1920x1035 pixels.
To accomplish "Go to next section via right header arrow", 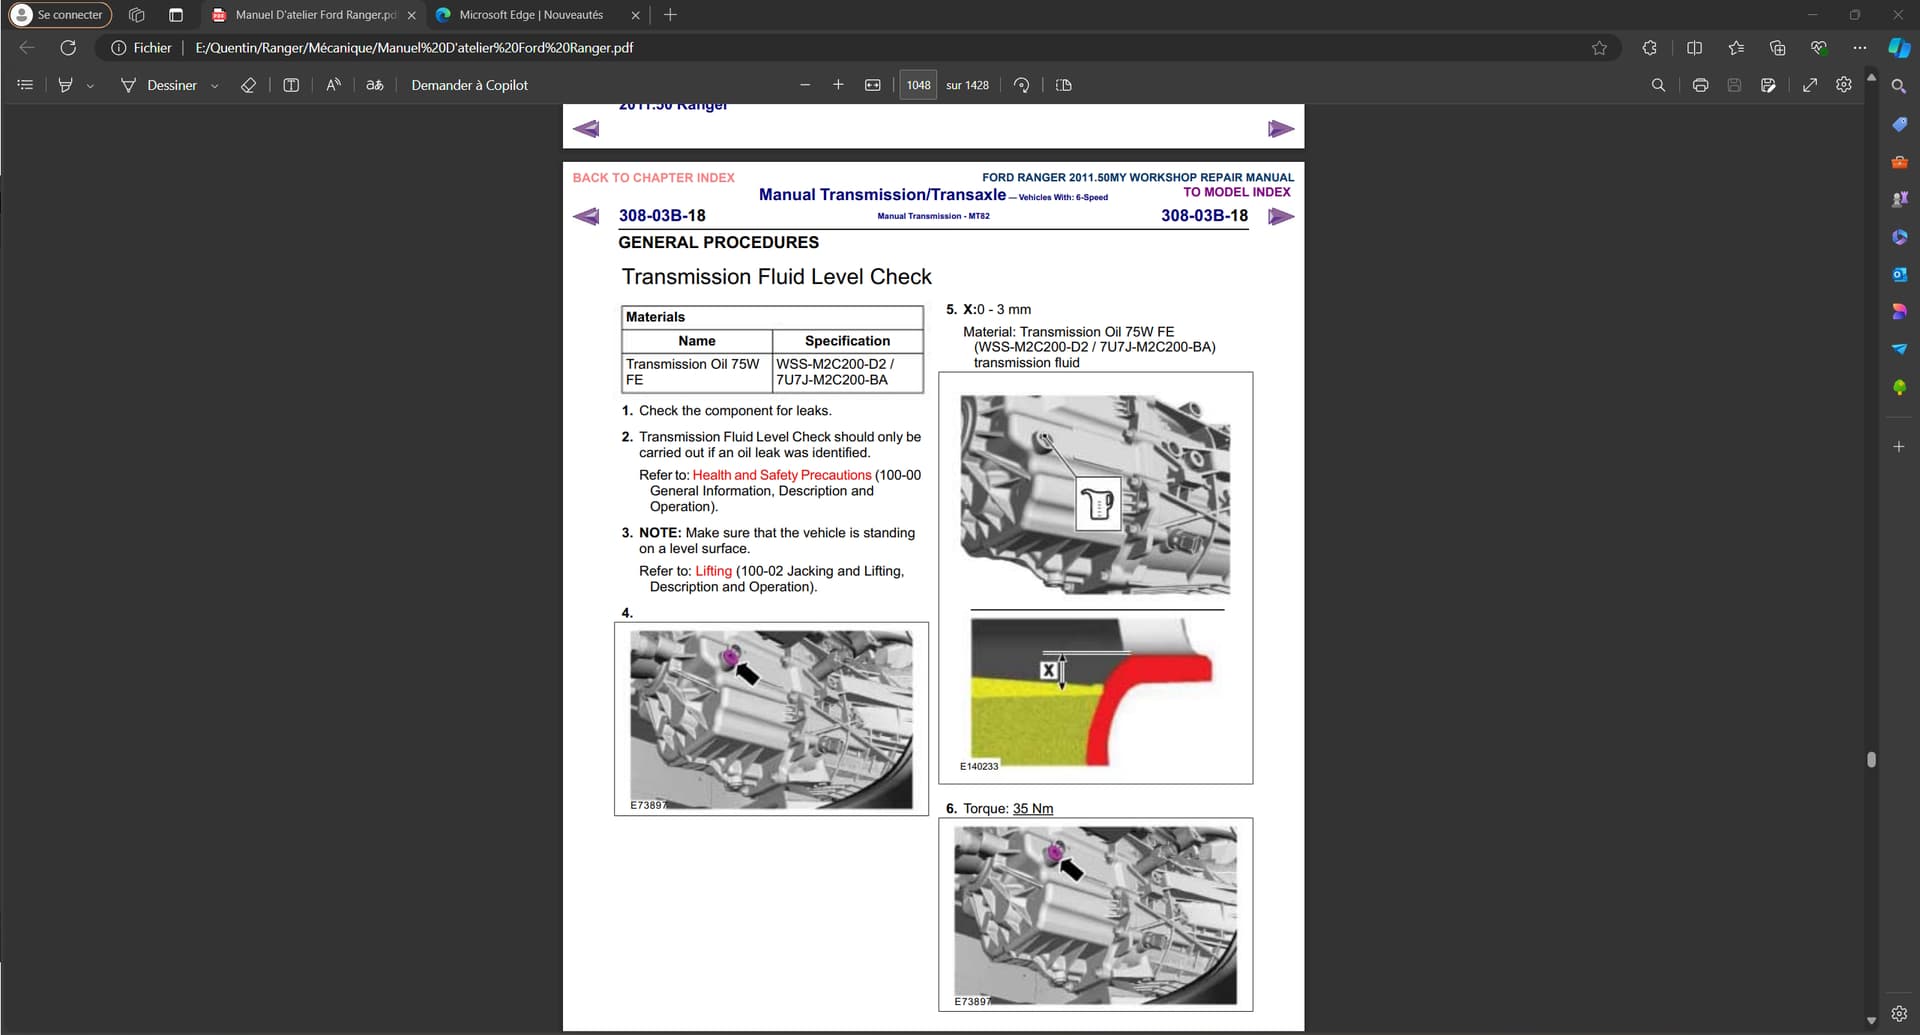I will click(x=1281, y=216).
